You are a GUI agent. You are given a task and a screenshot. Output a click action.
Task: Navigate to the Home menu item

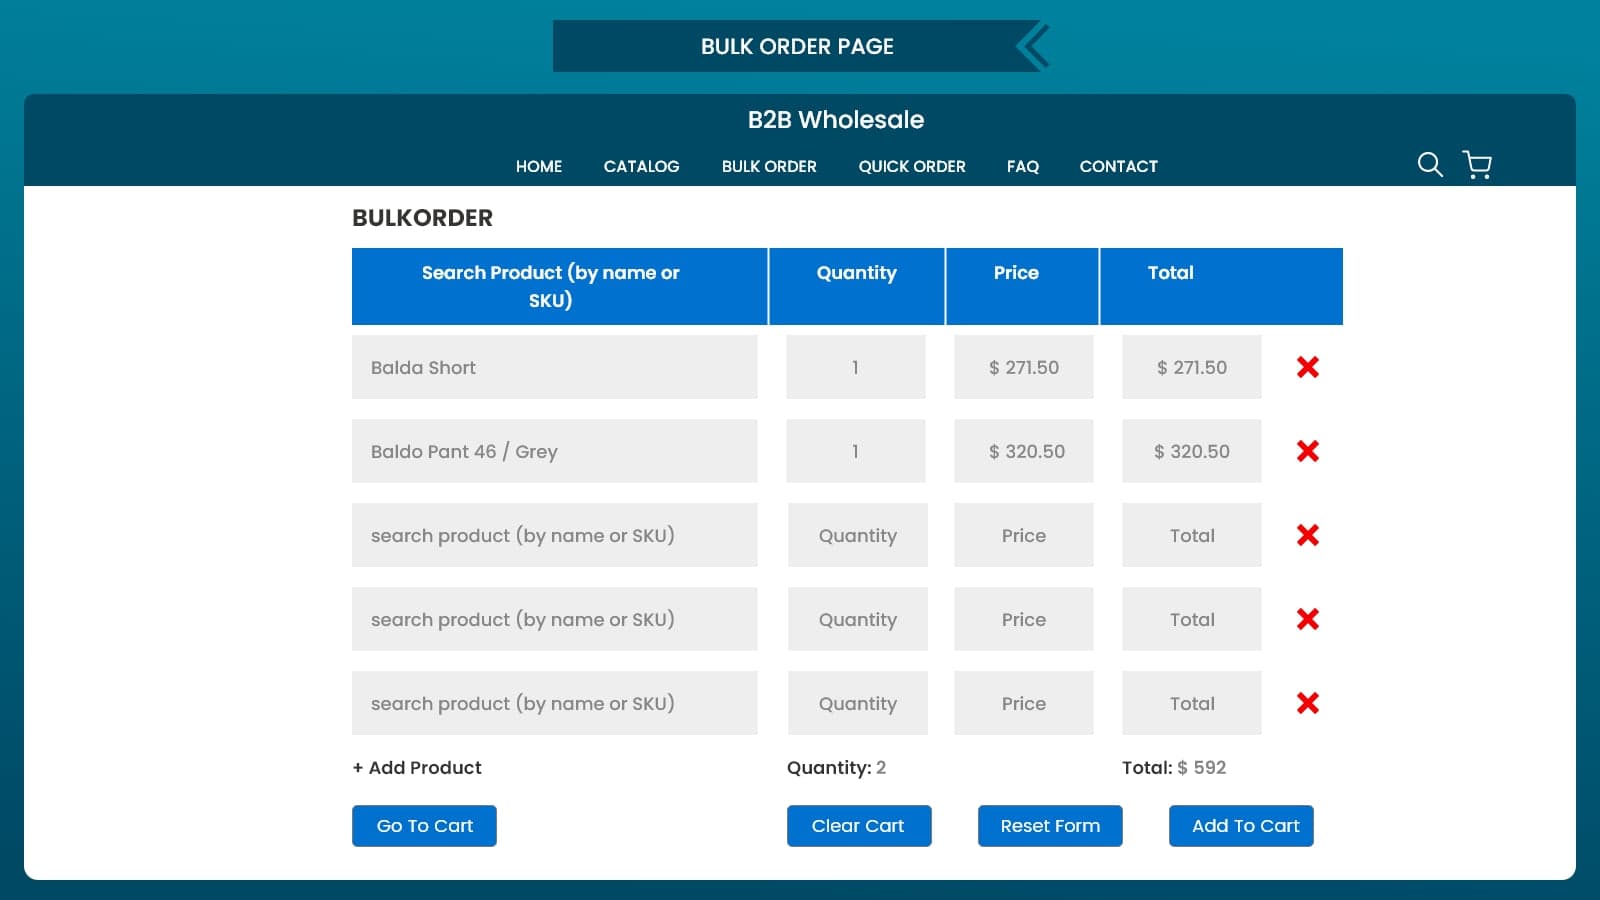coord(538,166)
